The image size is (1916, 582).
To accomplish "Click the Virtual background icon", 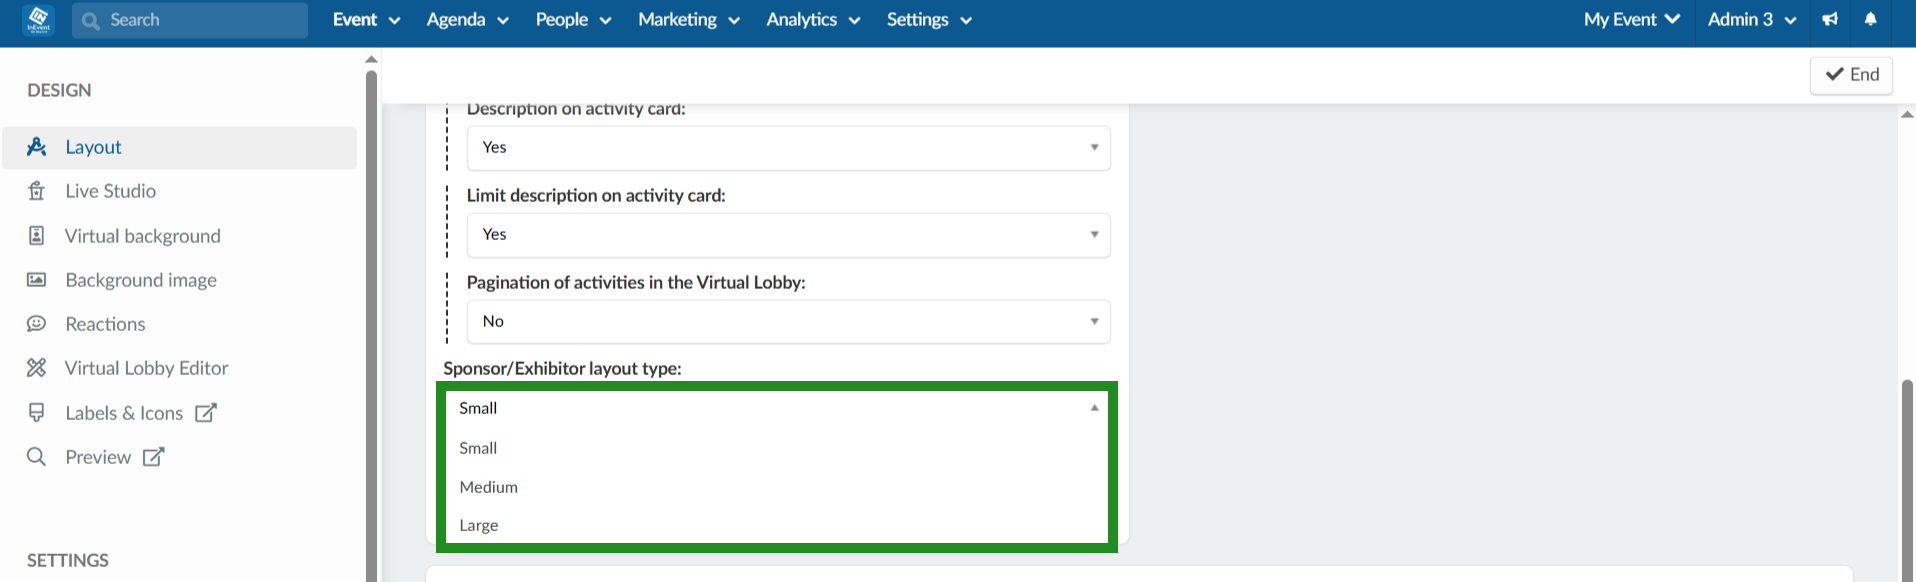I will (x=37, y=236).
